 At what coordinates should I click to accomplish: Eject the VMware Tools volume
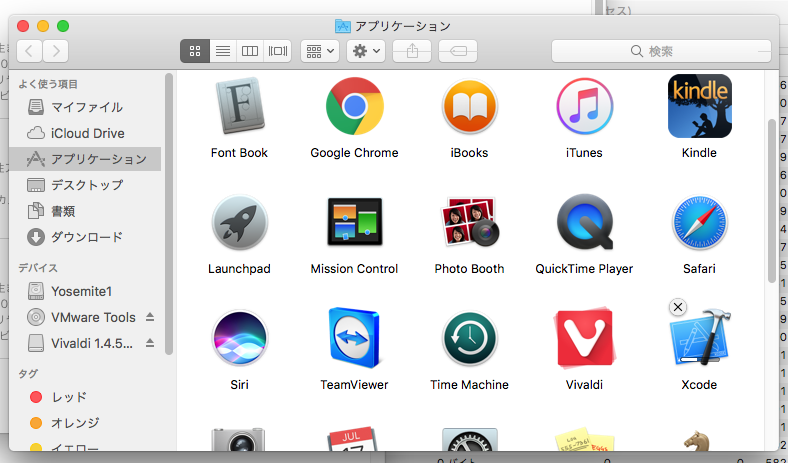(150, 317)
